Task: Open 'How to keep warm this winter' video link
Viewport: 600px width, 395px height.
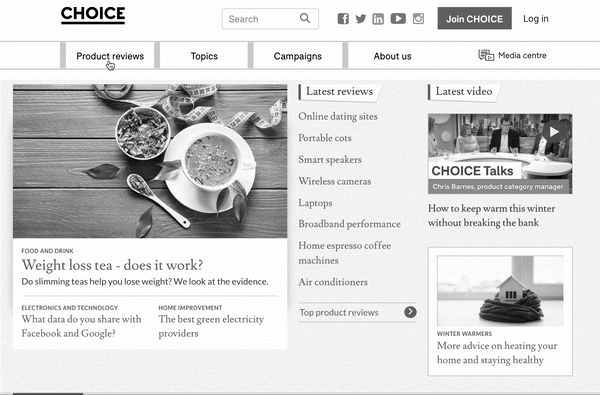Action: coord(492,215)
